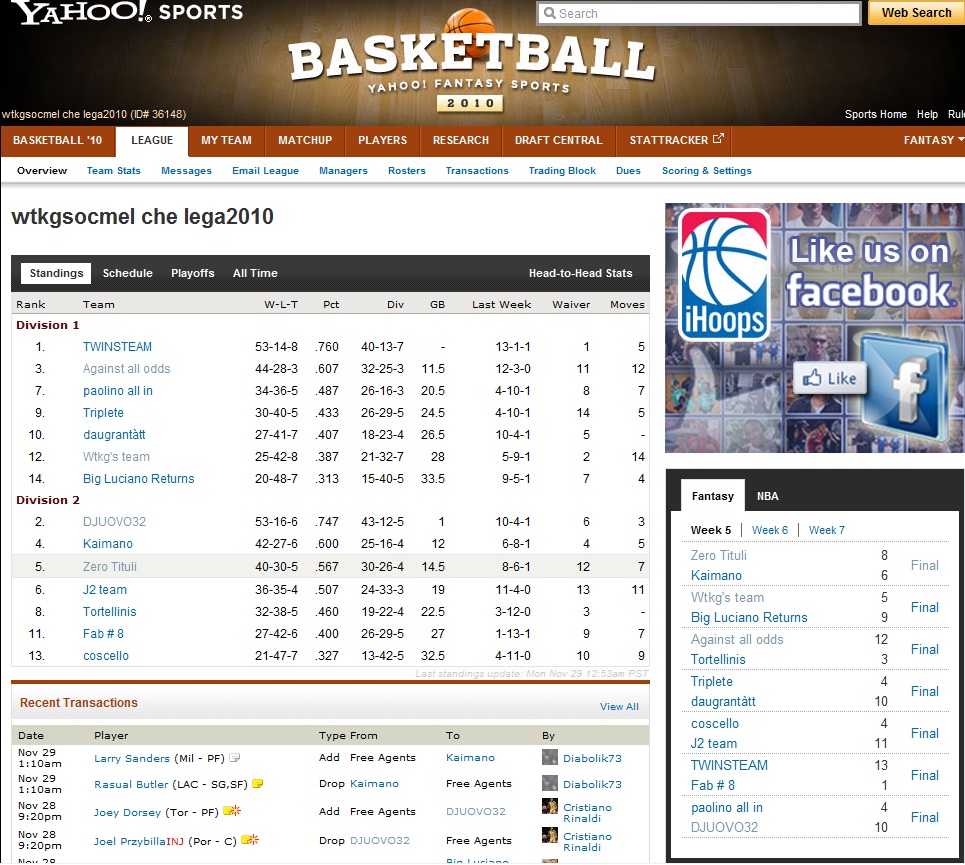Switch to the Schedule standings tab
This screenshot has width=965, height=865.
click(x=128, y=273)
